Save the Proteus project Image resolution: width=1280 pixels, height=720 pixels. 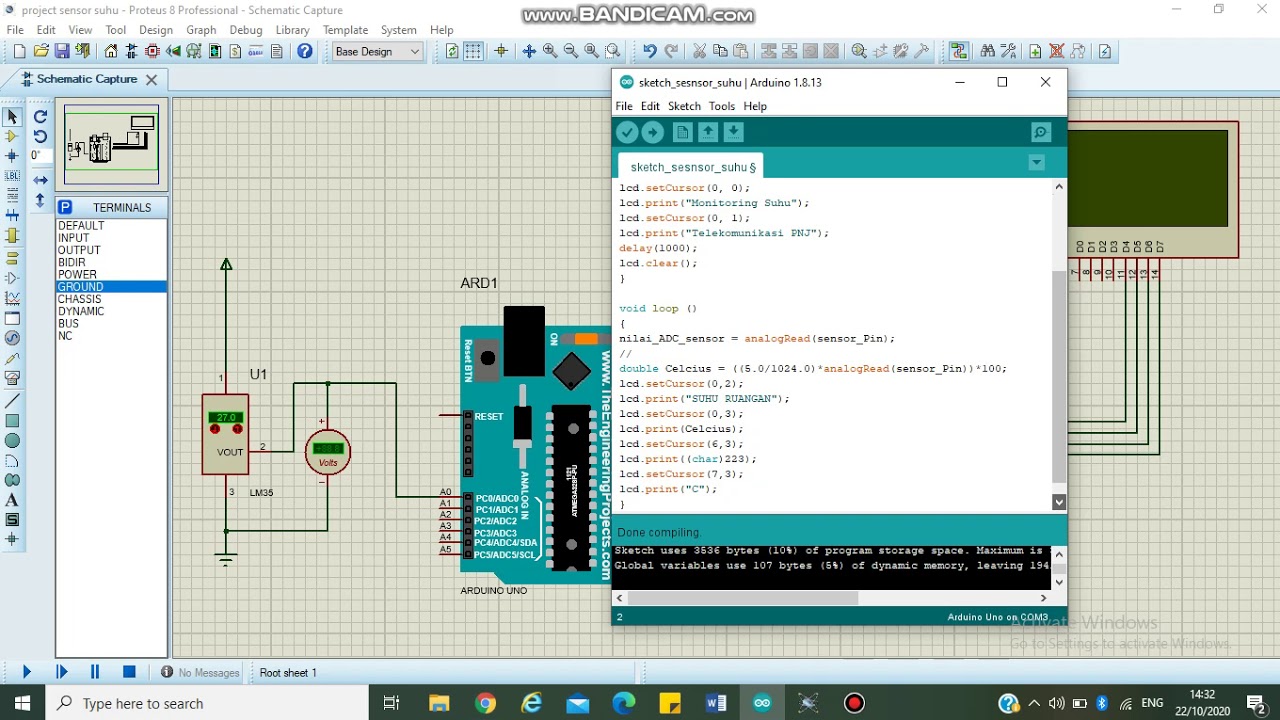coord(62,51)
